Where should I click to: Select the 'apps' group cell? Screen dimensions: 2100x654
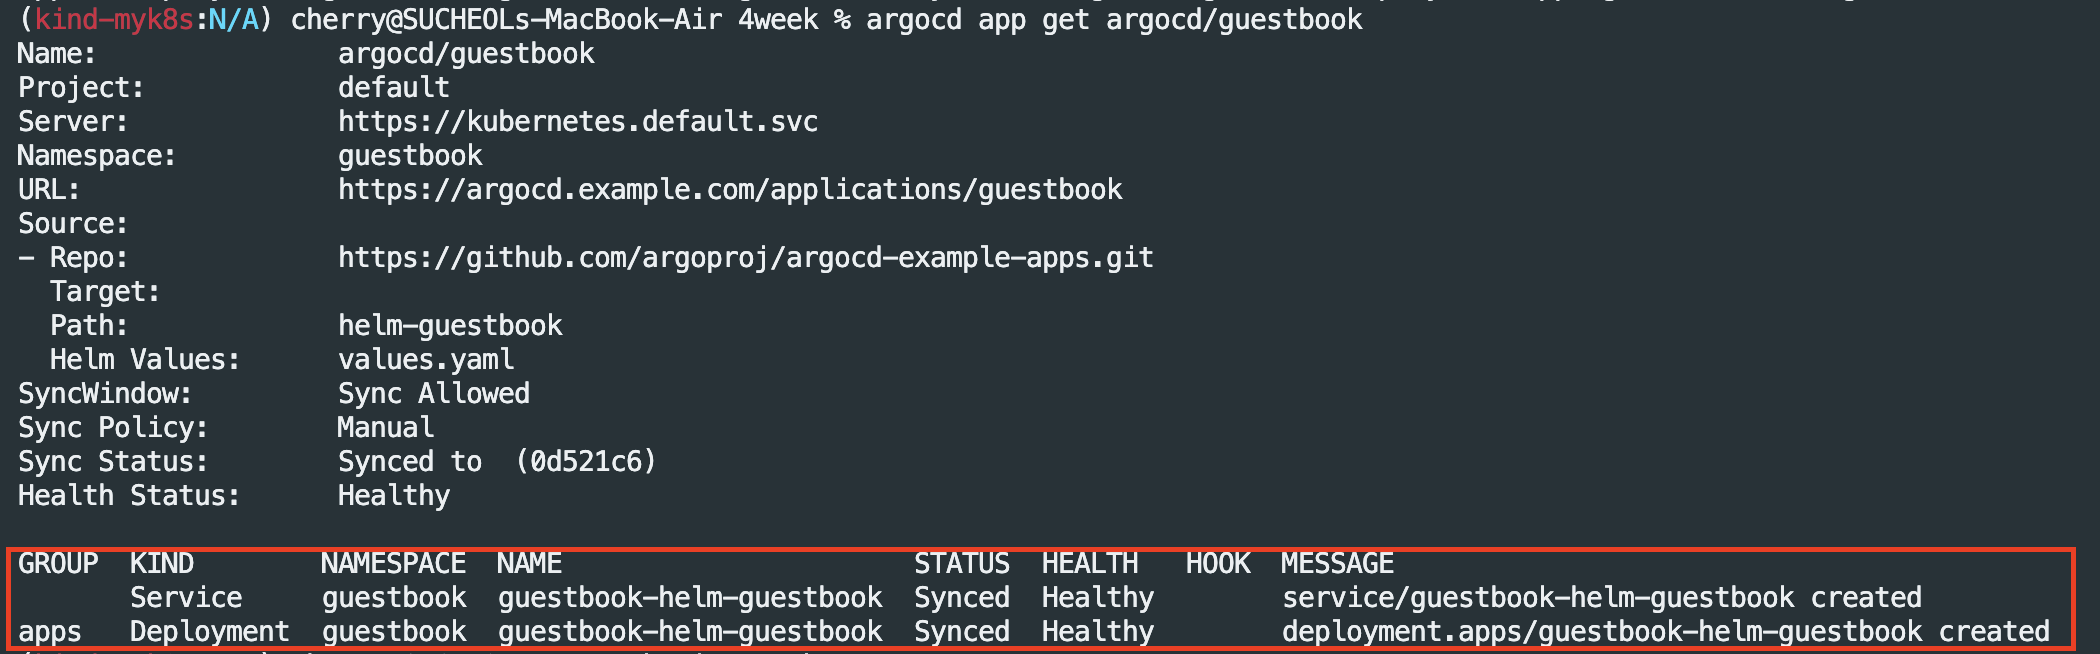(x=50, y=633)
